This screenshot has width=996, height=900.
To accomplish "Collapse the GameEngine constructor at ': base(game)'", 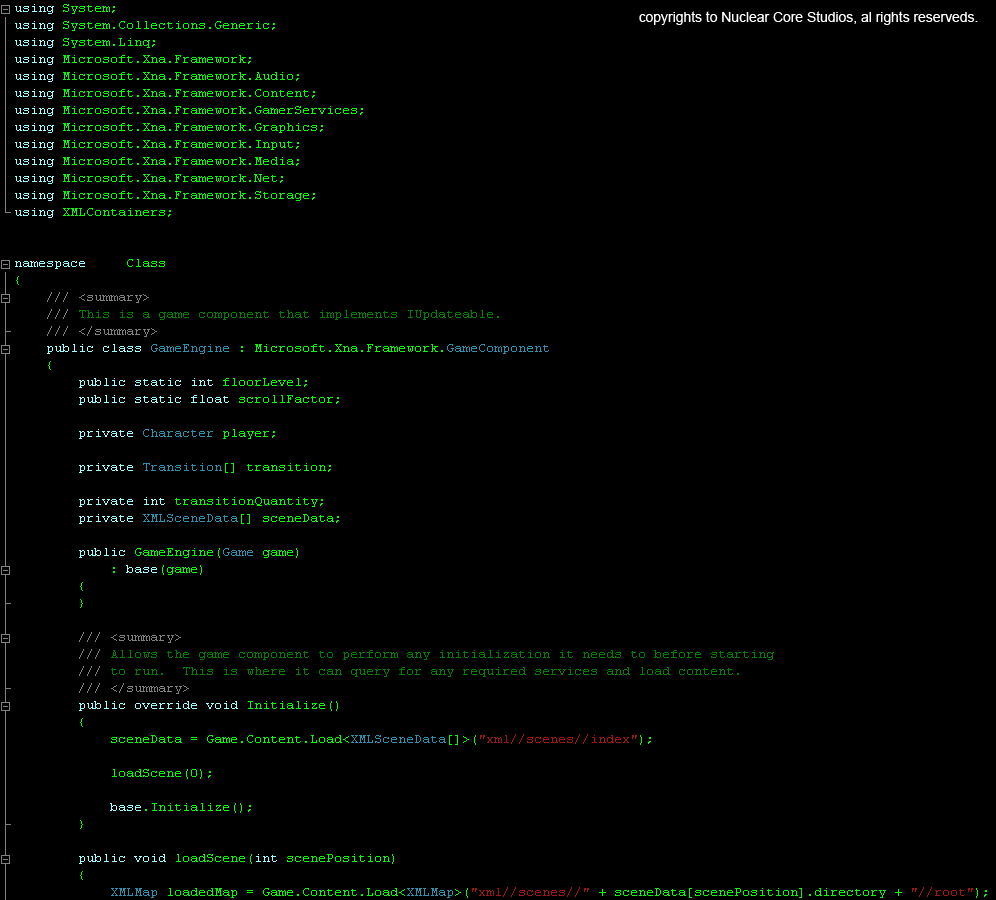I will pyautogui.click(x=6, y=570).
